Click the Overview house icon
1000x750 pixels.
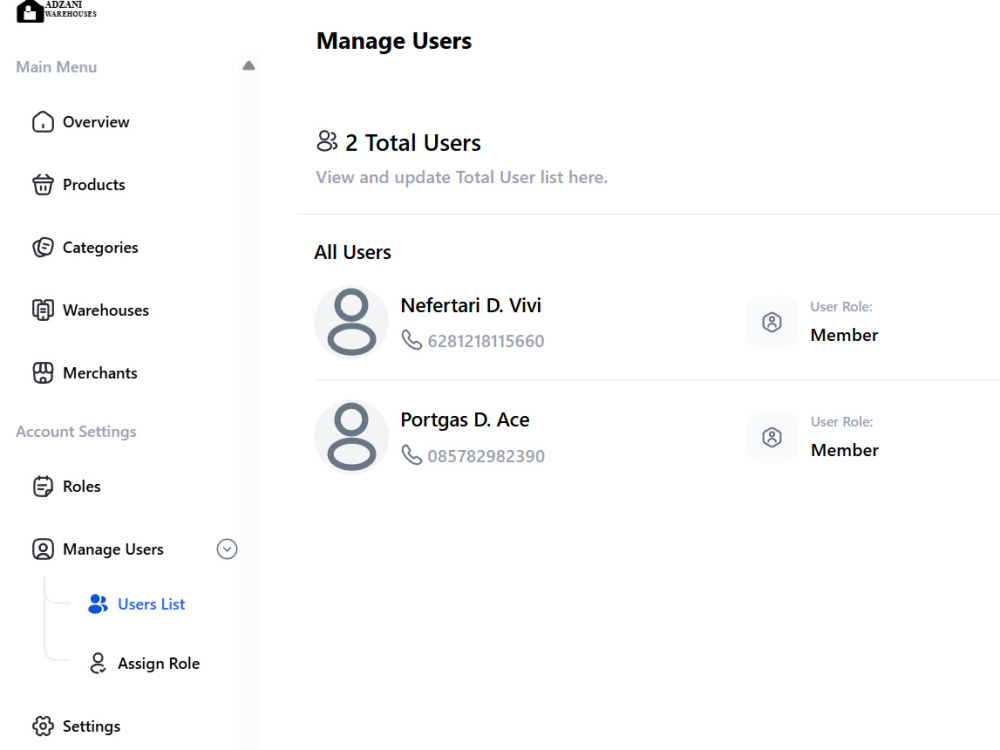(43, 122)
